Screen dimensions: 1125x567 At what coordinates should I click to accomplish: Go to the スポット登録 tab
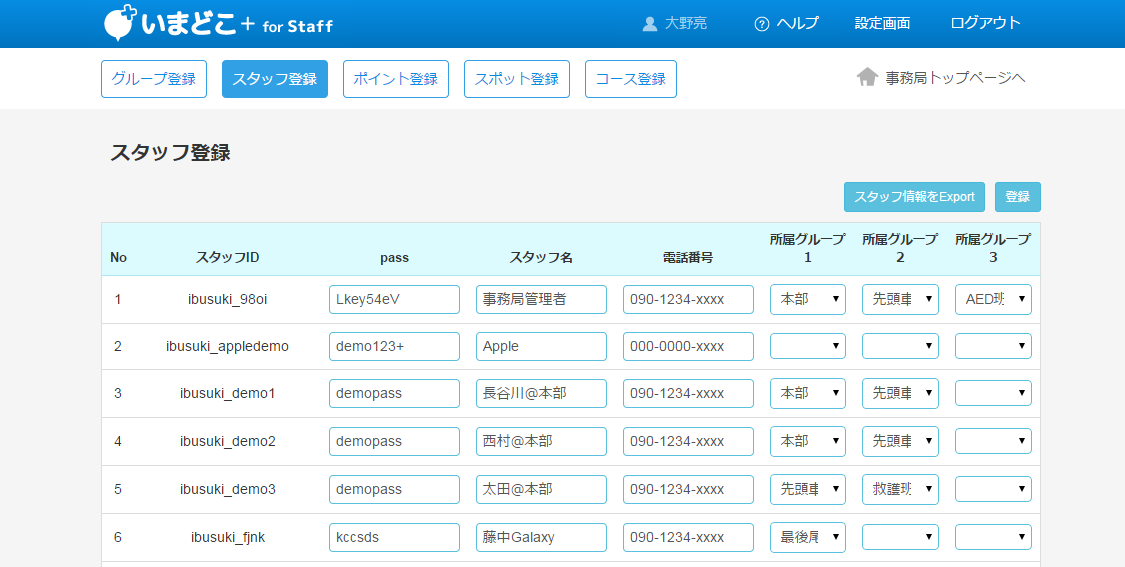pos(516,79)
